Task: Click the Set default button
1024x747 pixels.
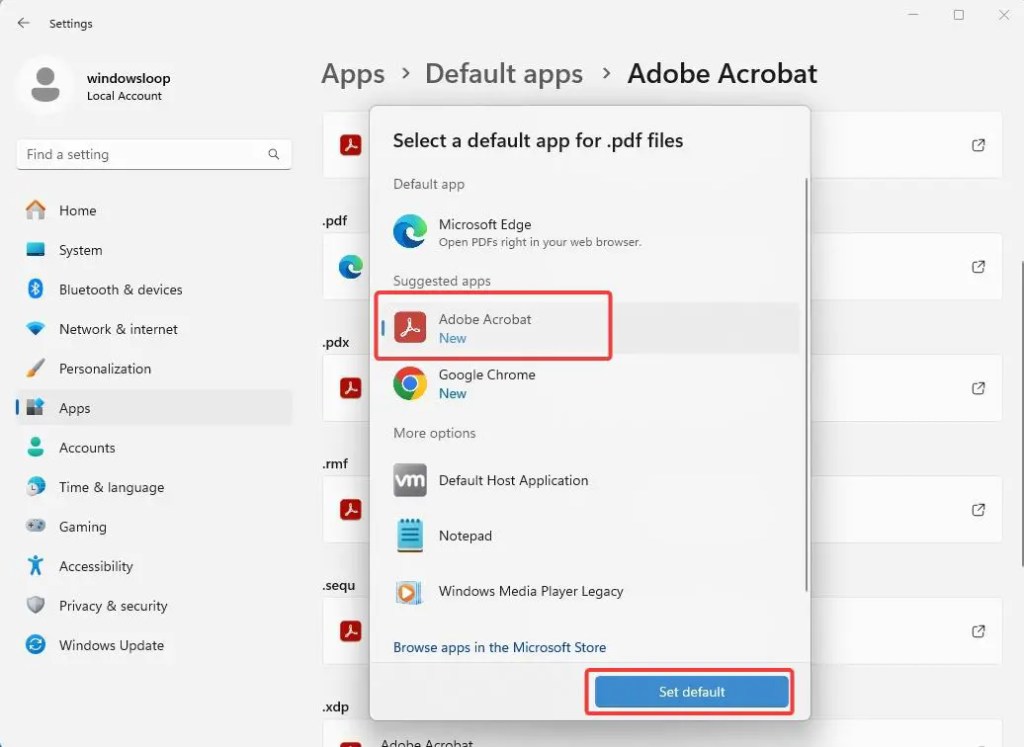Action: tap(690, 691)
